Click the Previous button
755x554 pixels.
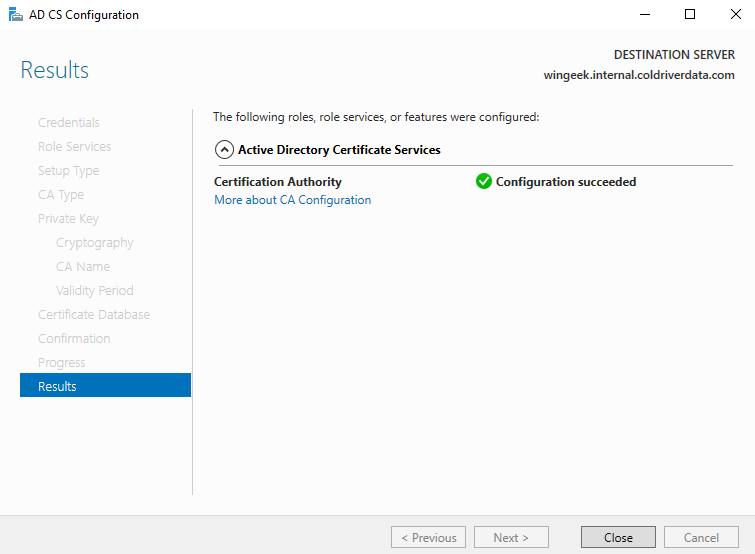(428, 537)
